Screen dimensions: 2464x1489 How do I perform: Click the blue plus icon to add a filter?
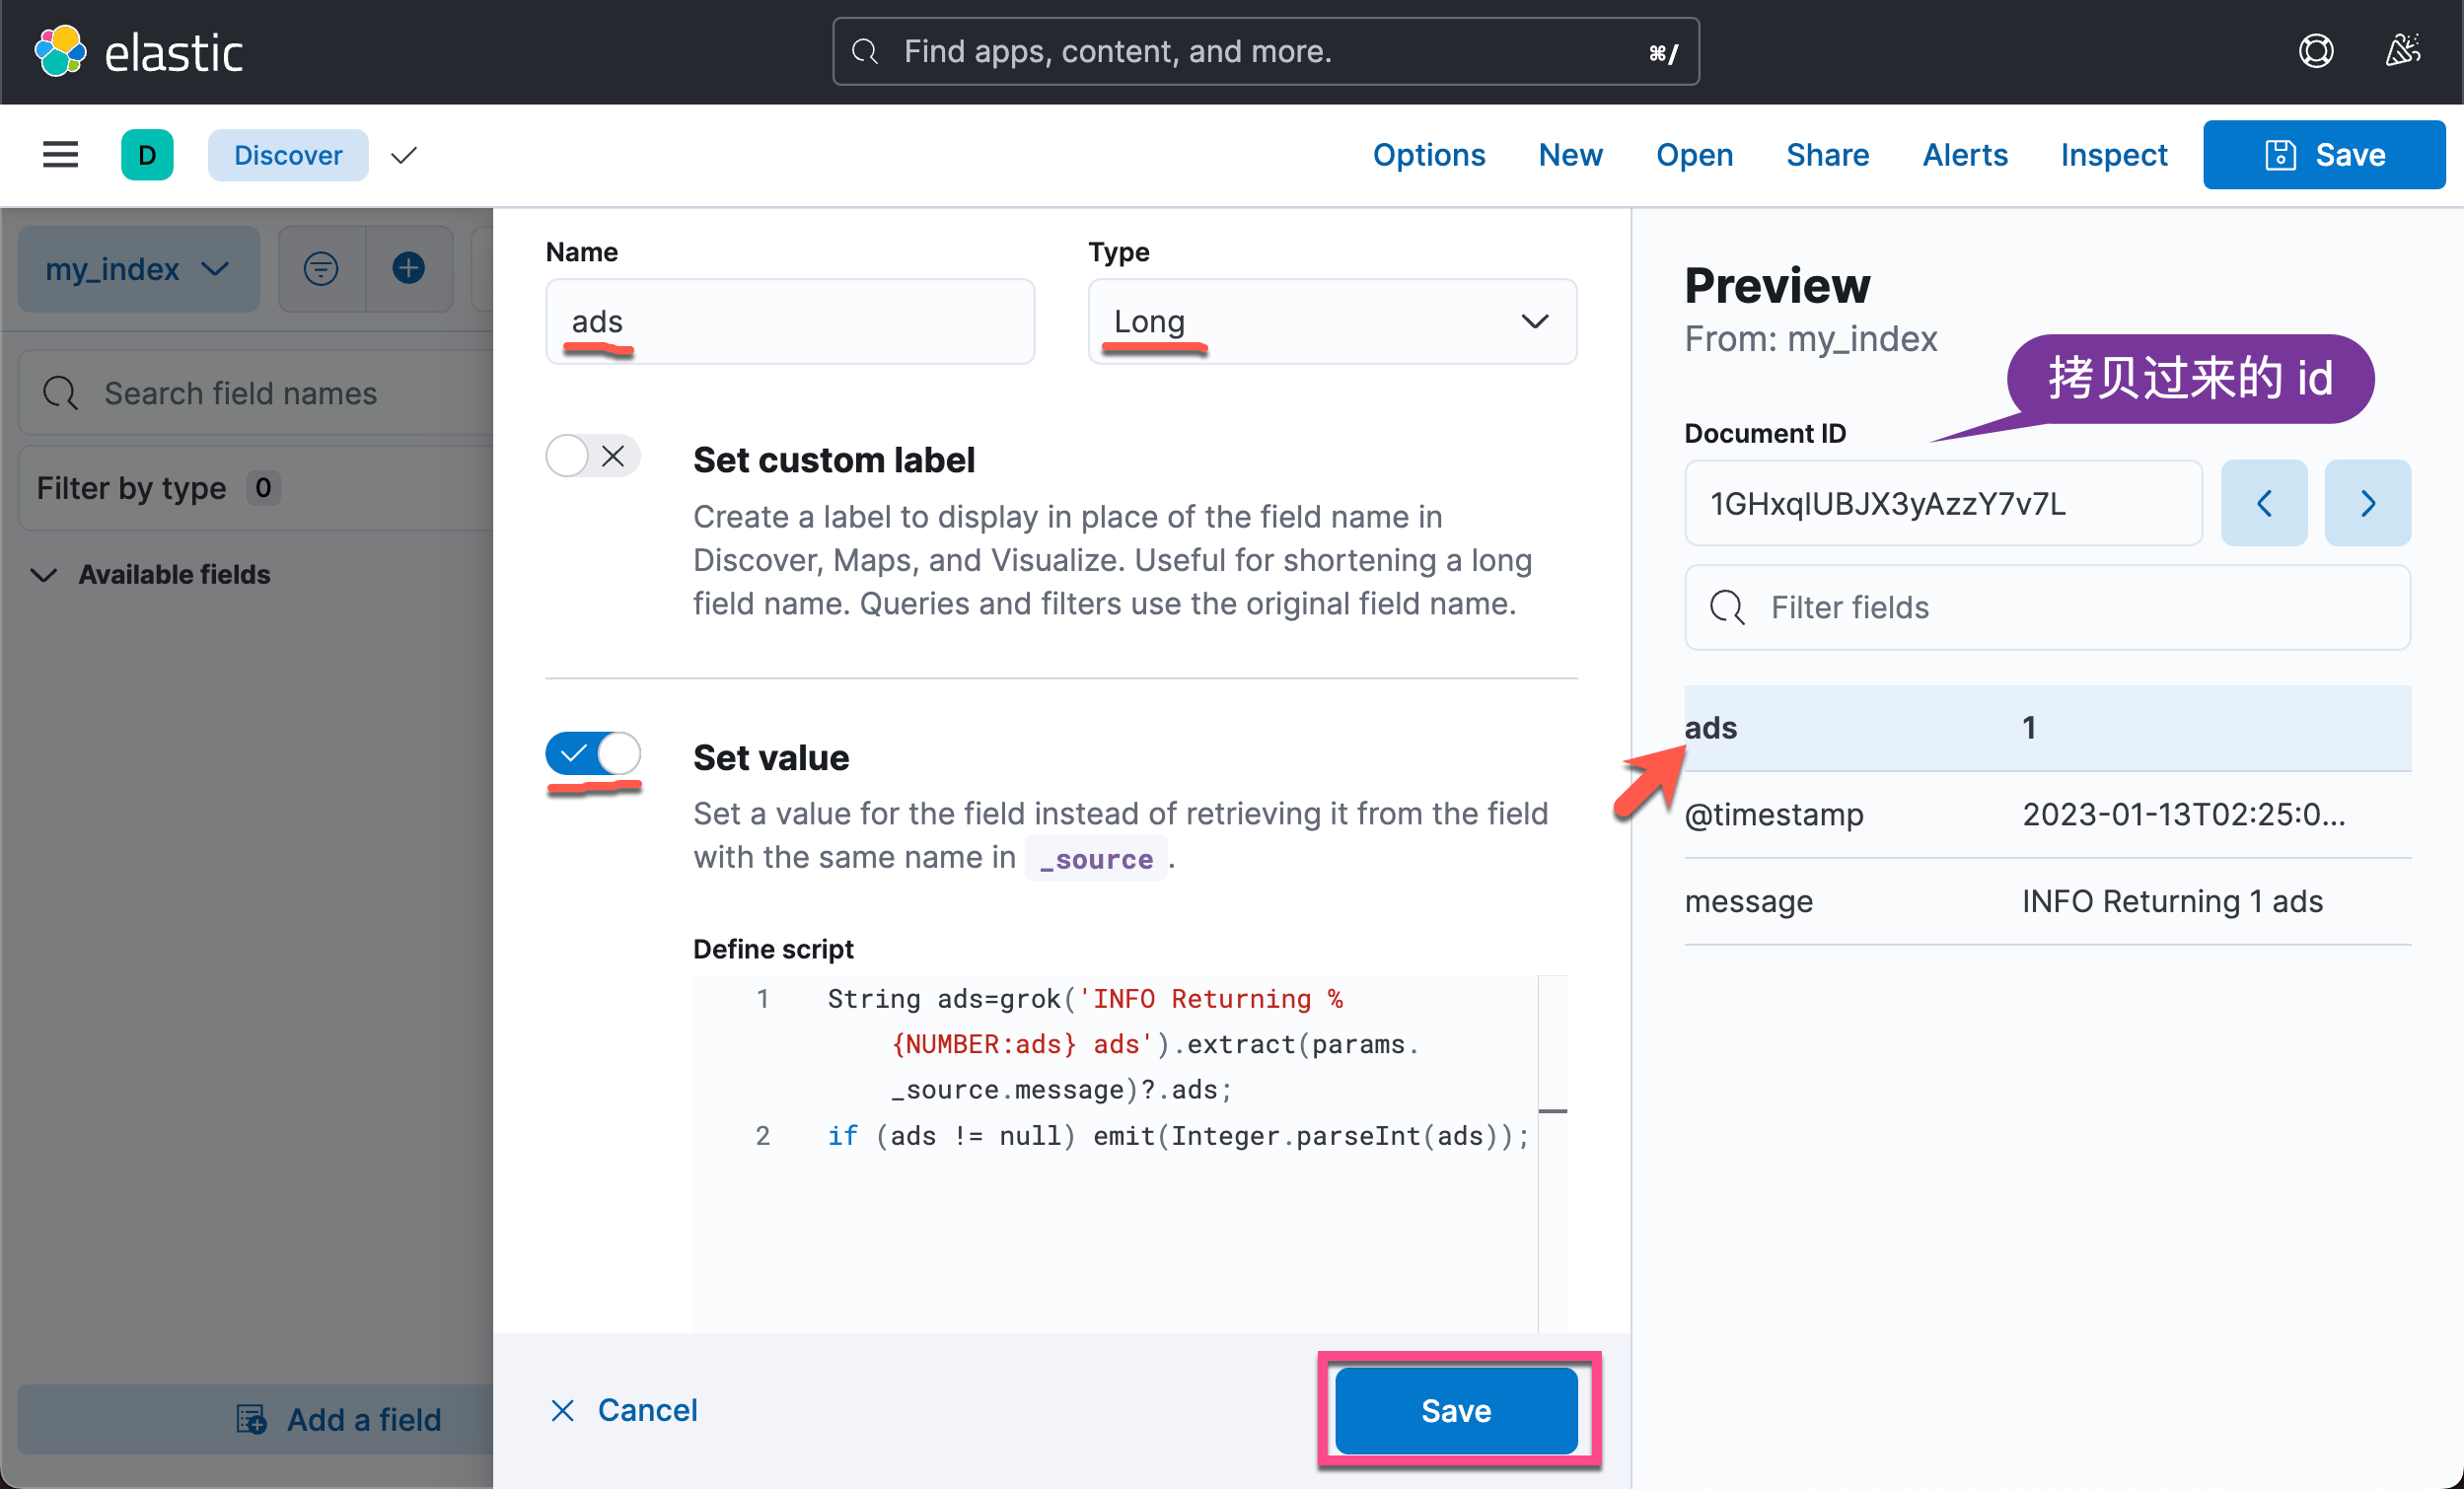point(408,268)
